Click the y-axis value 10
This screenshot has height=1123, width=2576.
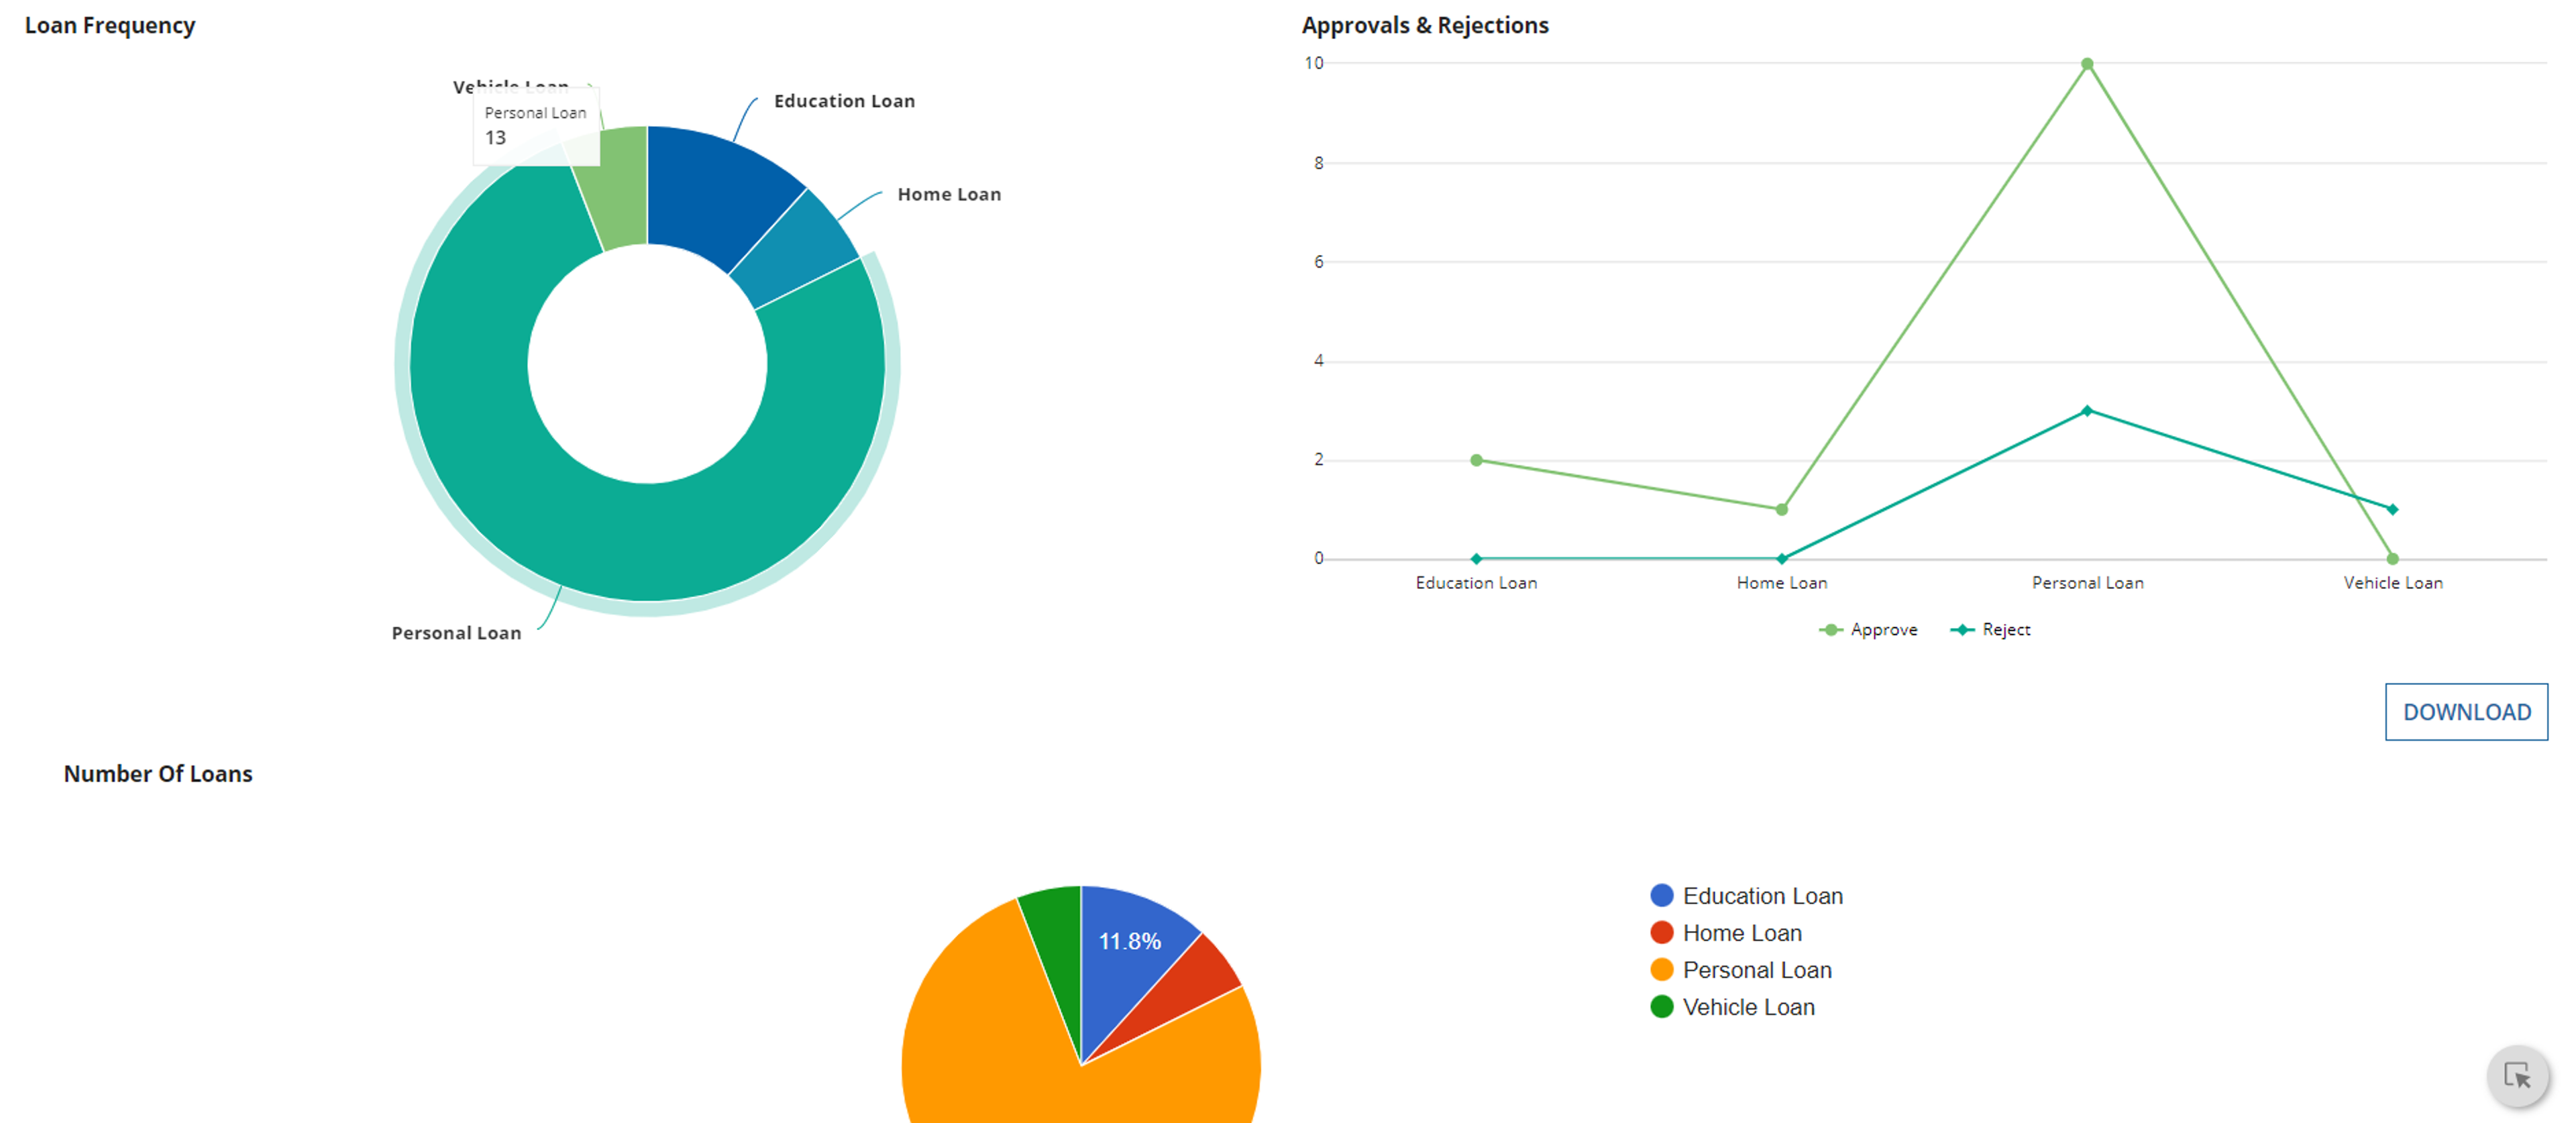pyautogui.click(x=1313, y=63)
